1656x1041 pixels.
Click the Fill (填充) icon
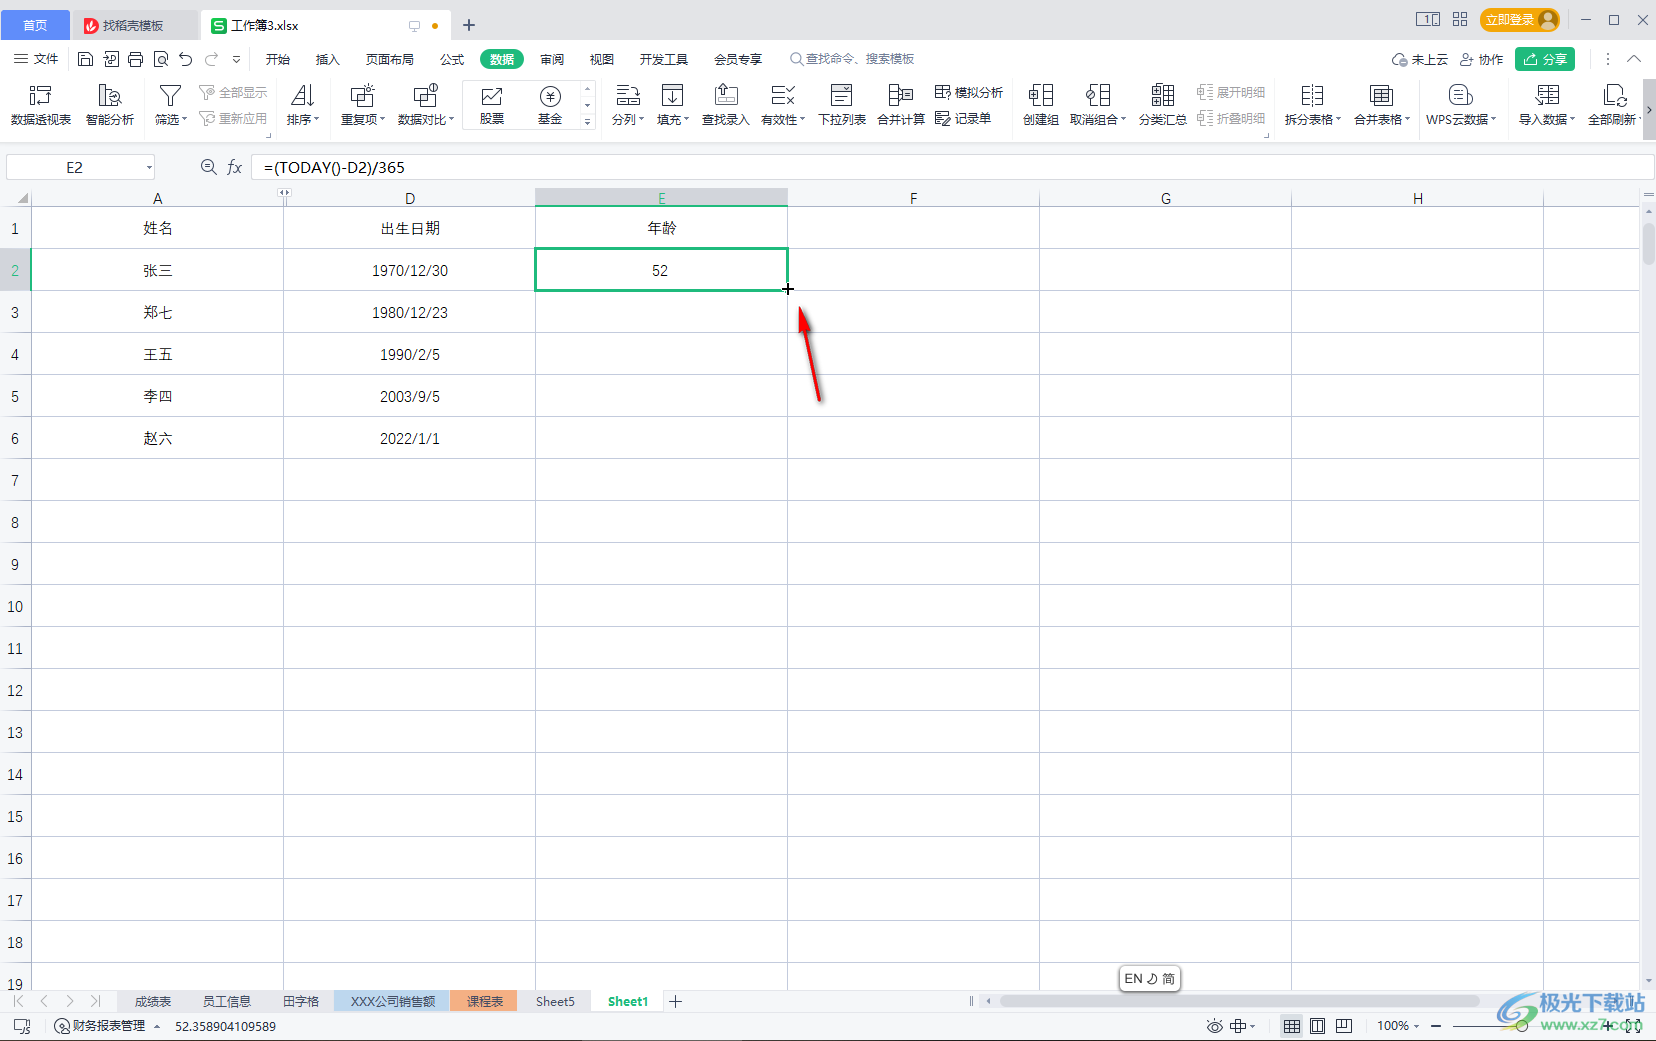673,96
